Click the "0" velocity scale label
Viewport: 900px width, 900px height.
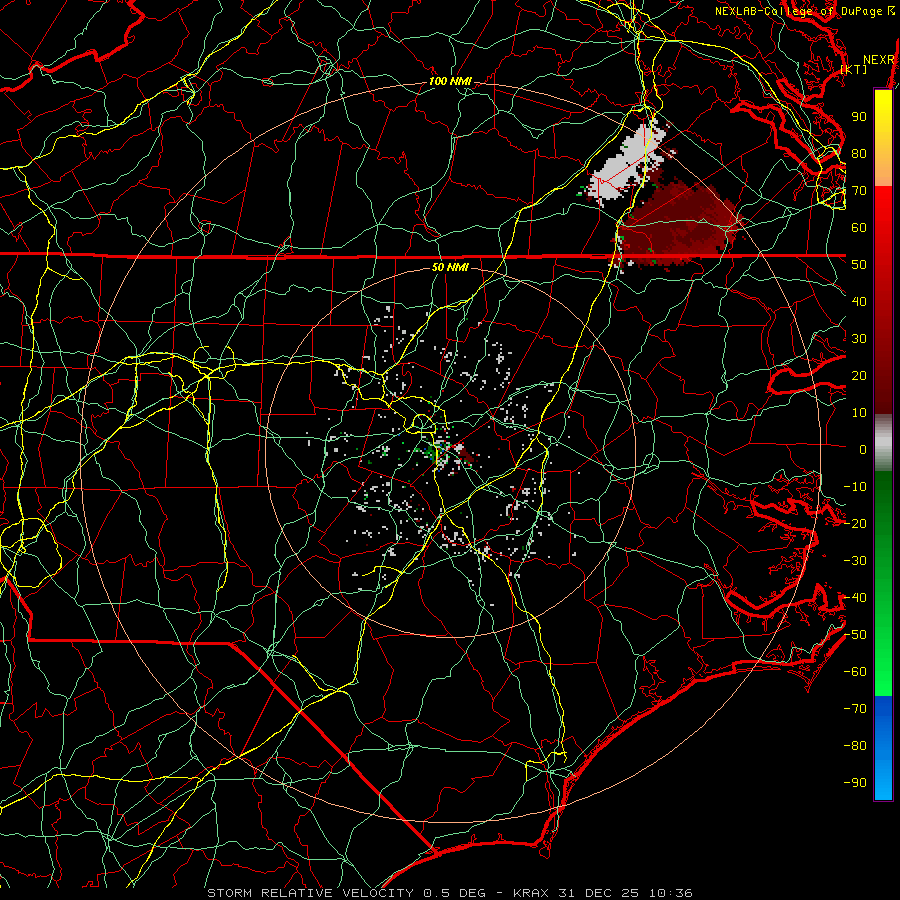[x=863, y=450]
